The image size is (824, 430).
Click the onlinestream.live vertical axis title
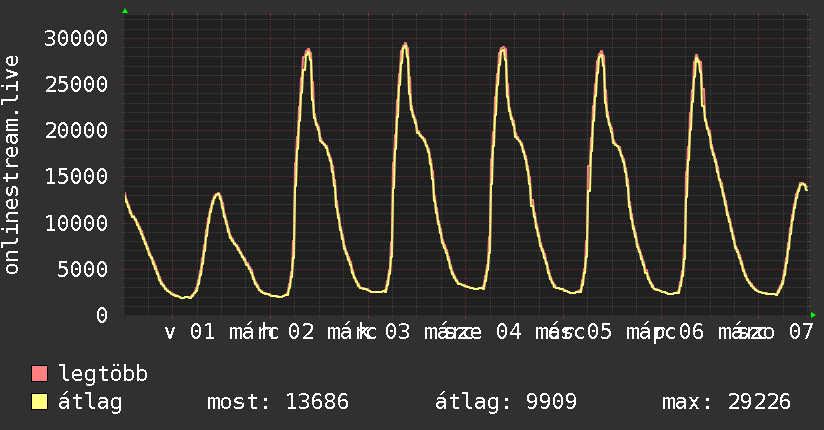(x=11, y=165)
